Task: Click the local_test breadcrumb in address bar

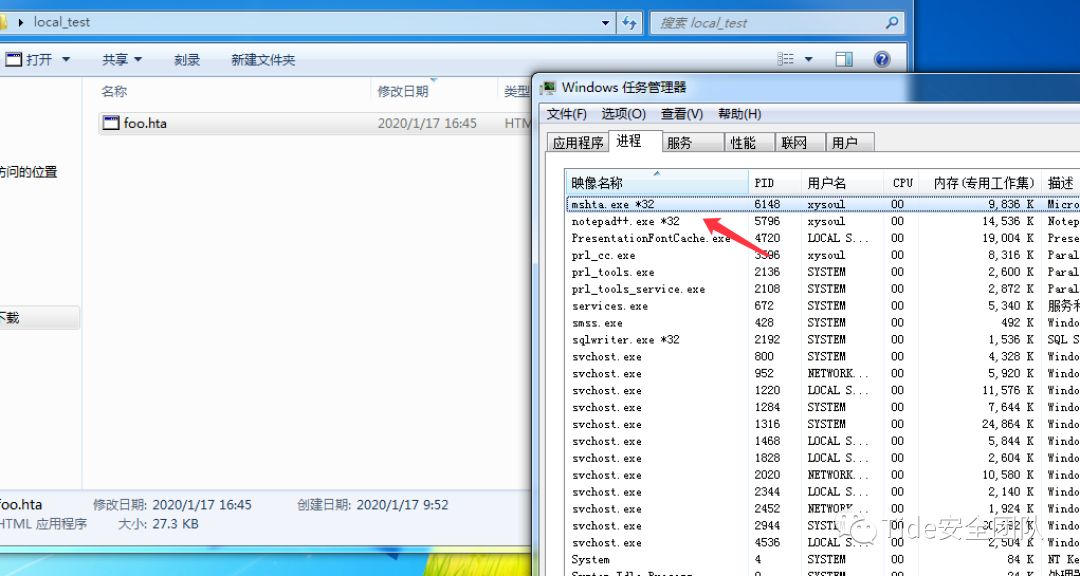Action: click(x=62, y=22)
